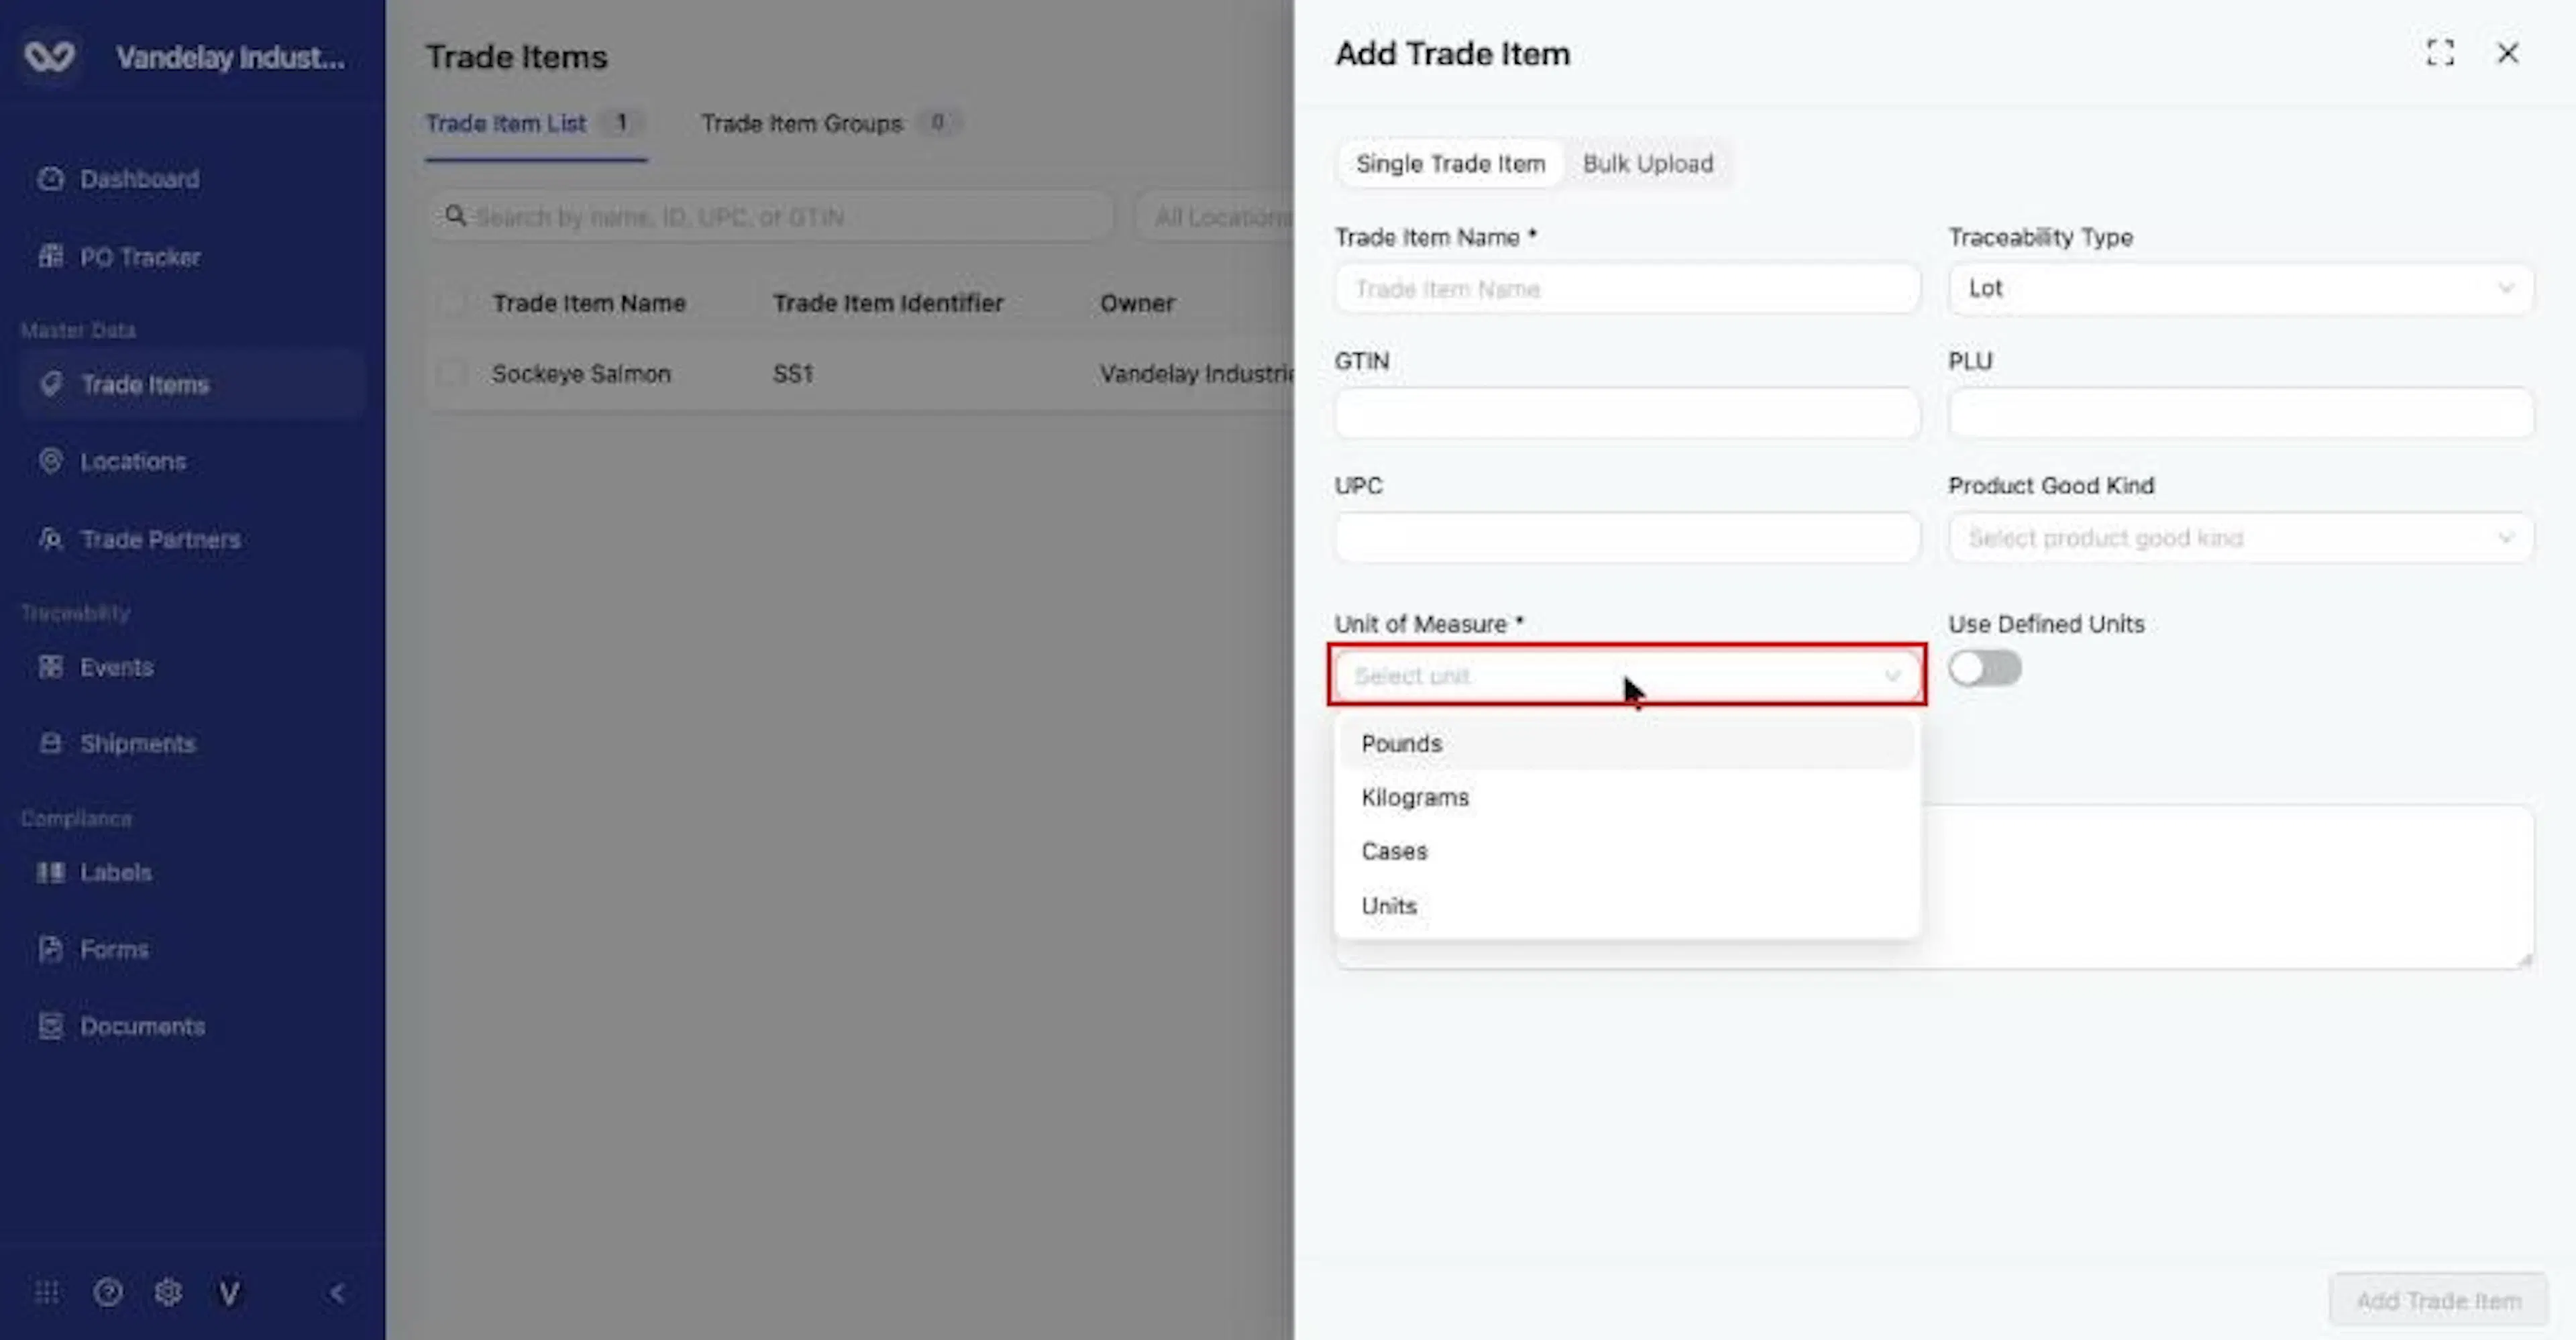Viewport: 2576px width, 1340px height.
Task: Open the settings gear icon
Action: point(168,1293)
